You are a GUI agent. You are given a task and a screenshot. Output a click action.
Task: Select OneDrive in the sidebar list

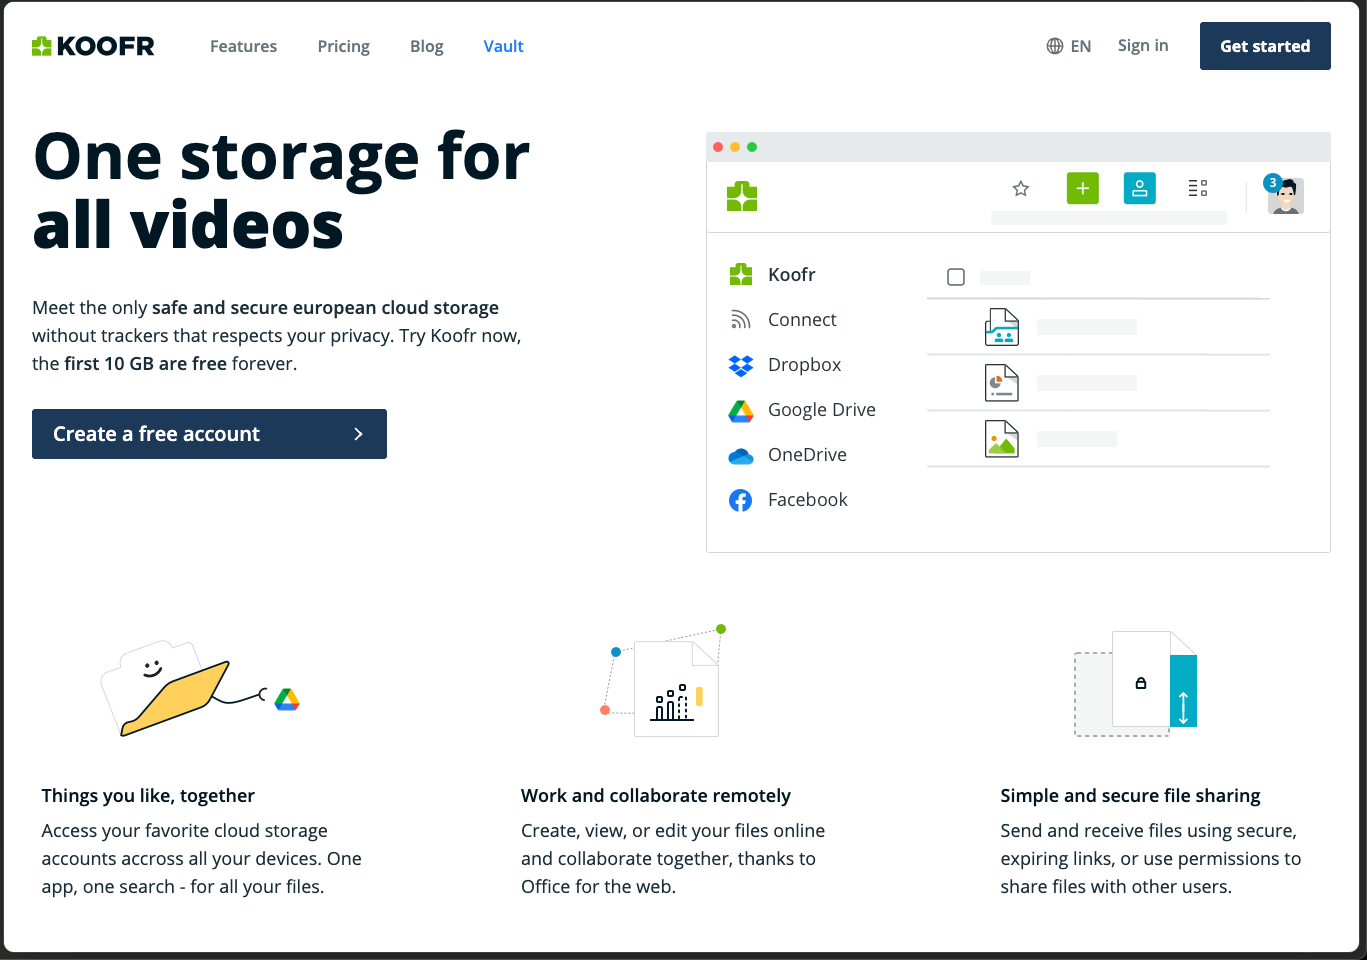(788, 455)
